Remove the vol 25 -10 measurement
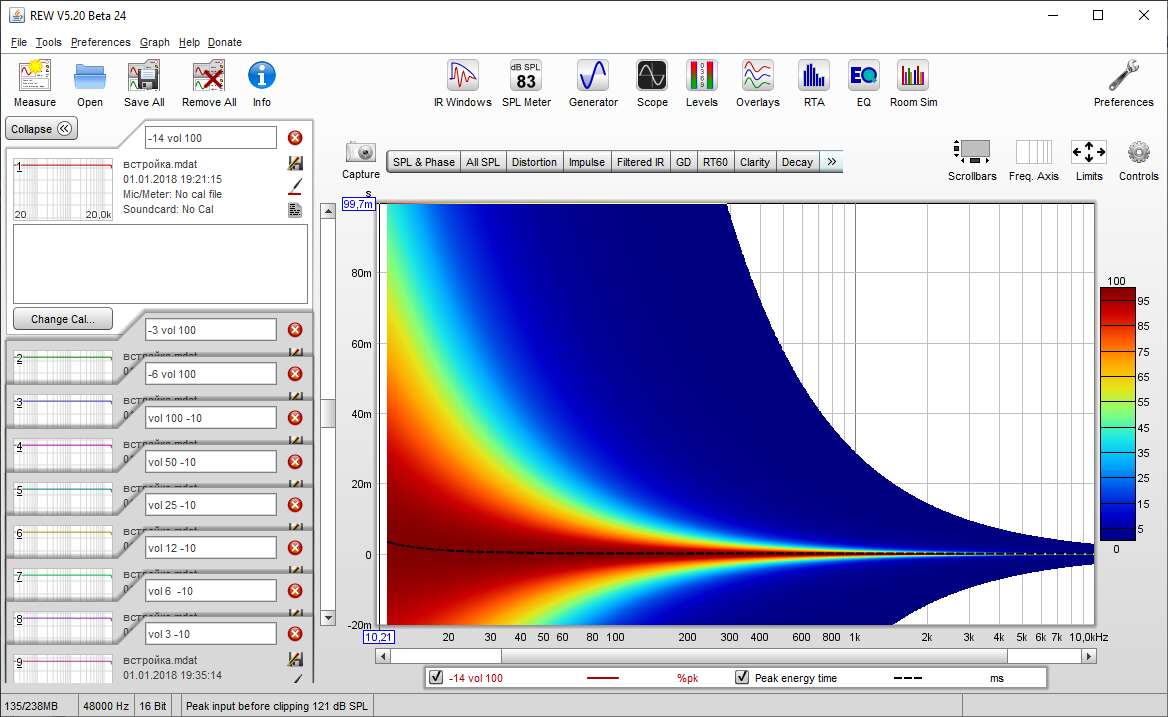1168x717 pixels. point(295,505)
